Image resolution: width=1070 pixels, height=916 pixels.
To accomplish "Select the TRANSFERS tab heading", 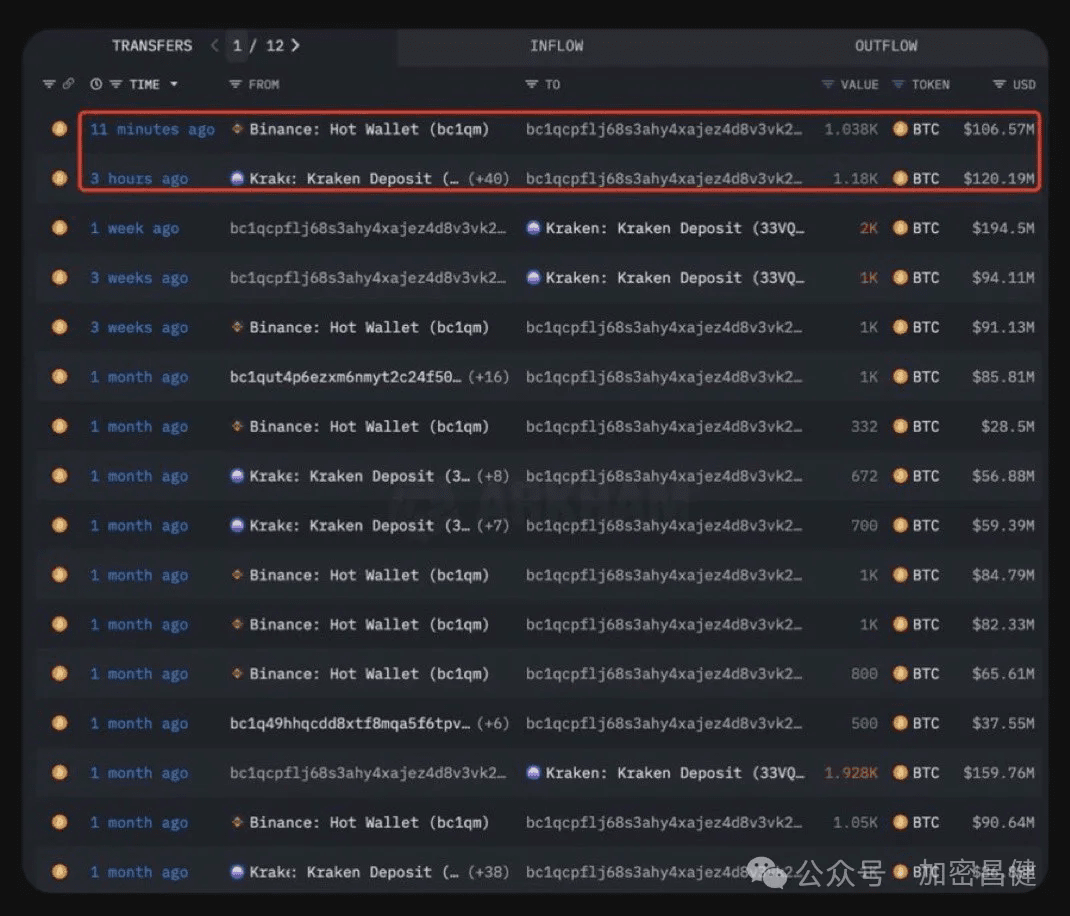I will pos(151,46).
